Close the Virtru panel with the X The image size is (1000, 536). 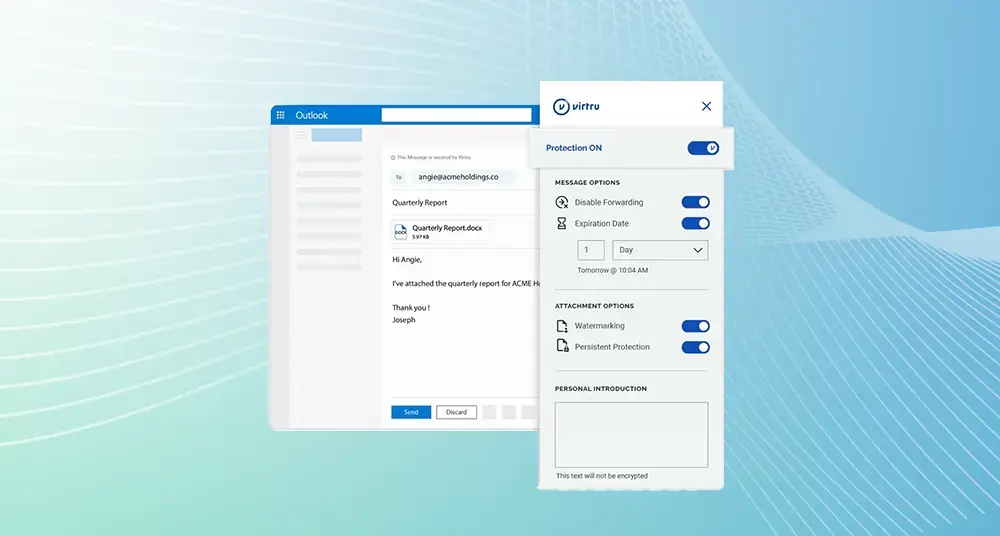(706, 106)
